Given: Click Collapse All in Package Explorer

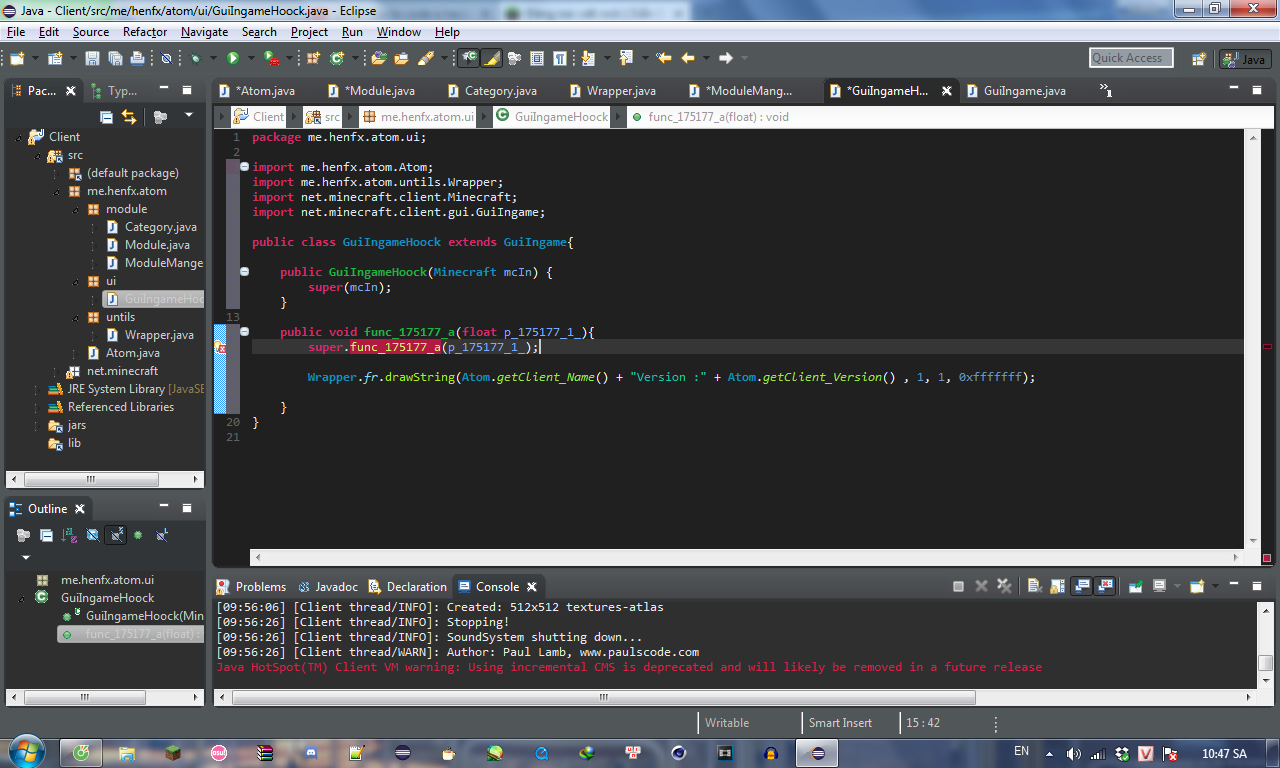Looking at the screenshot, I should click(x=106, y=117).
